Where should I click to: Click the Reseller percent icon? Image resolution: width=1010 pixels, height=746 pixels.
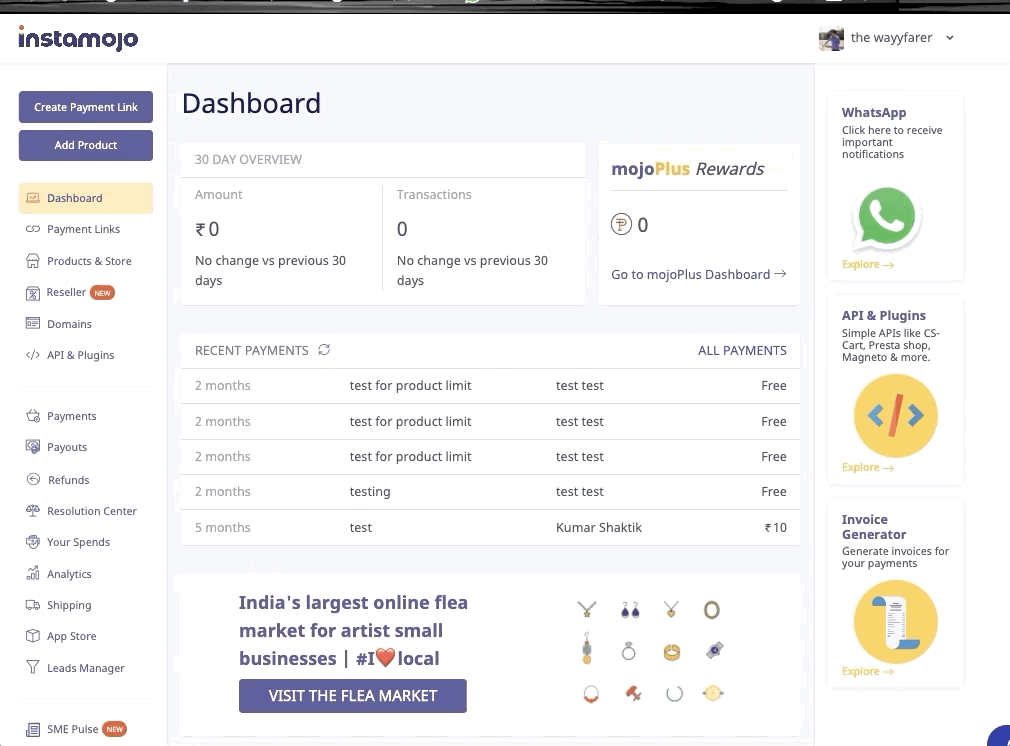(x=33, y=293)
